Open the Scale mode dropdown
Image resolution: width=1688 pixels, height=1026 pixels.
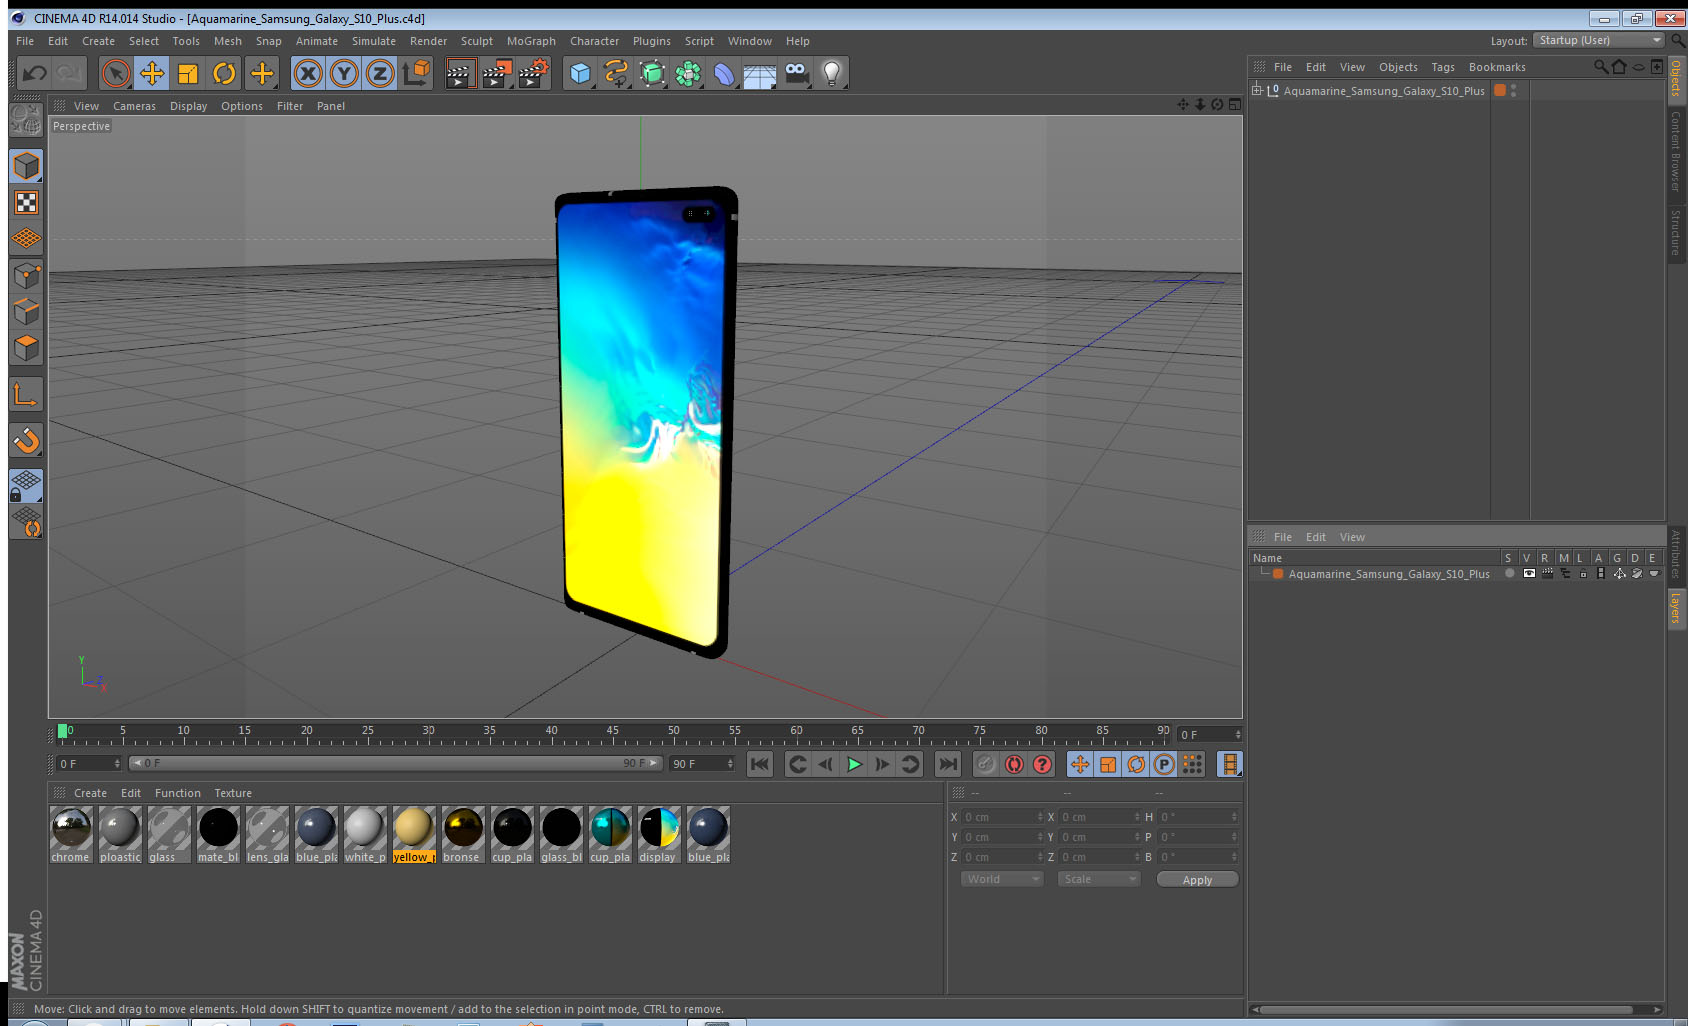pos(1099,879)
